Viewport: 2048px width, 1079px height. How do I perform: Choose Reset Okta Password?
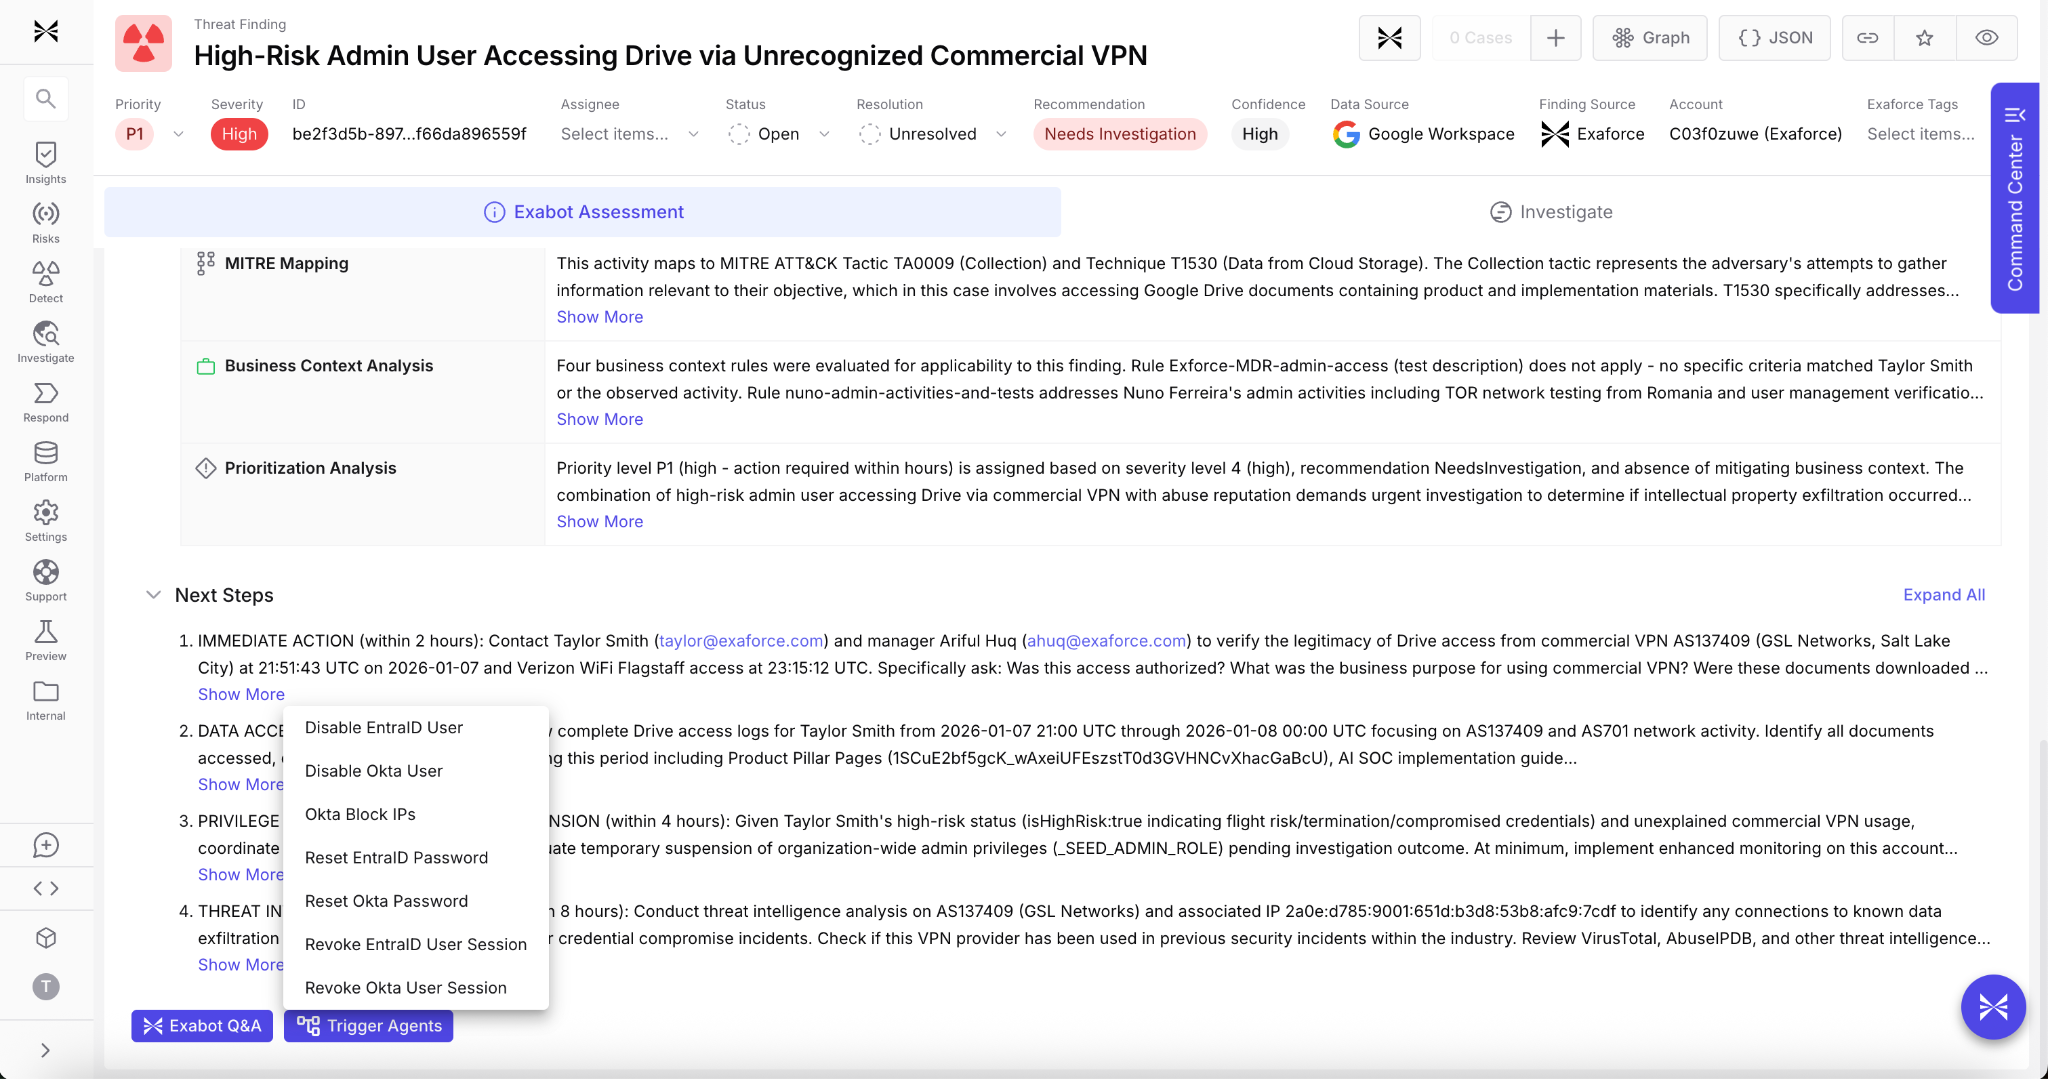[416, 901]
